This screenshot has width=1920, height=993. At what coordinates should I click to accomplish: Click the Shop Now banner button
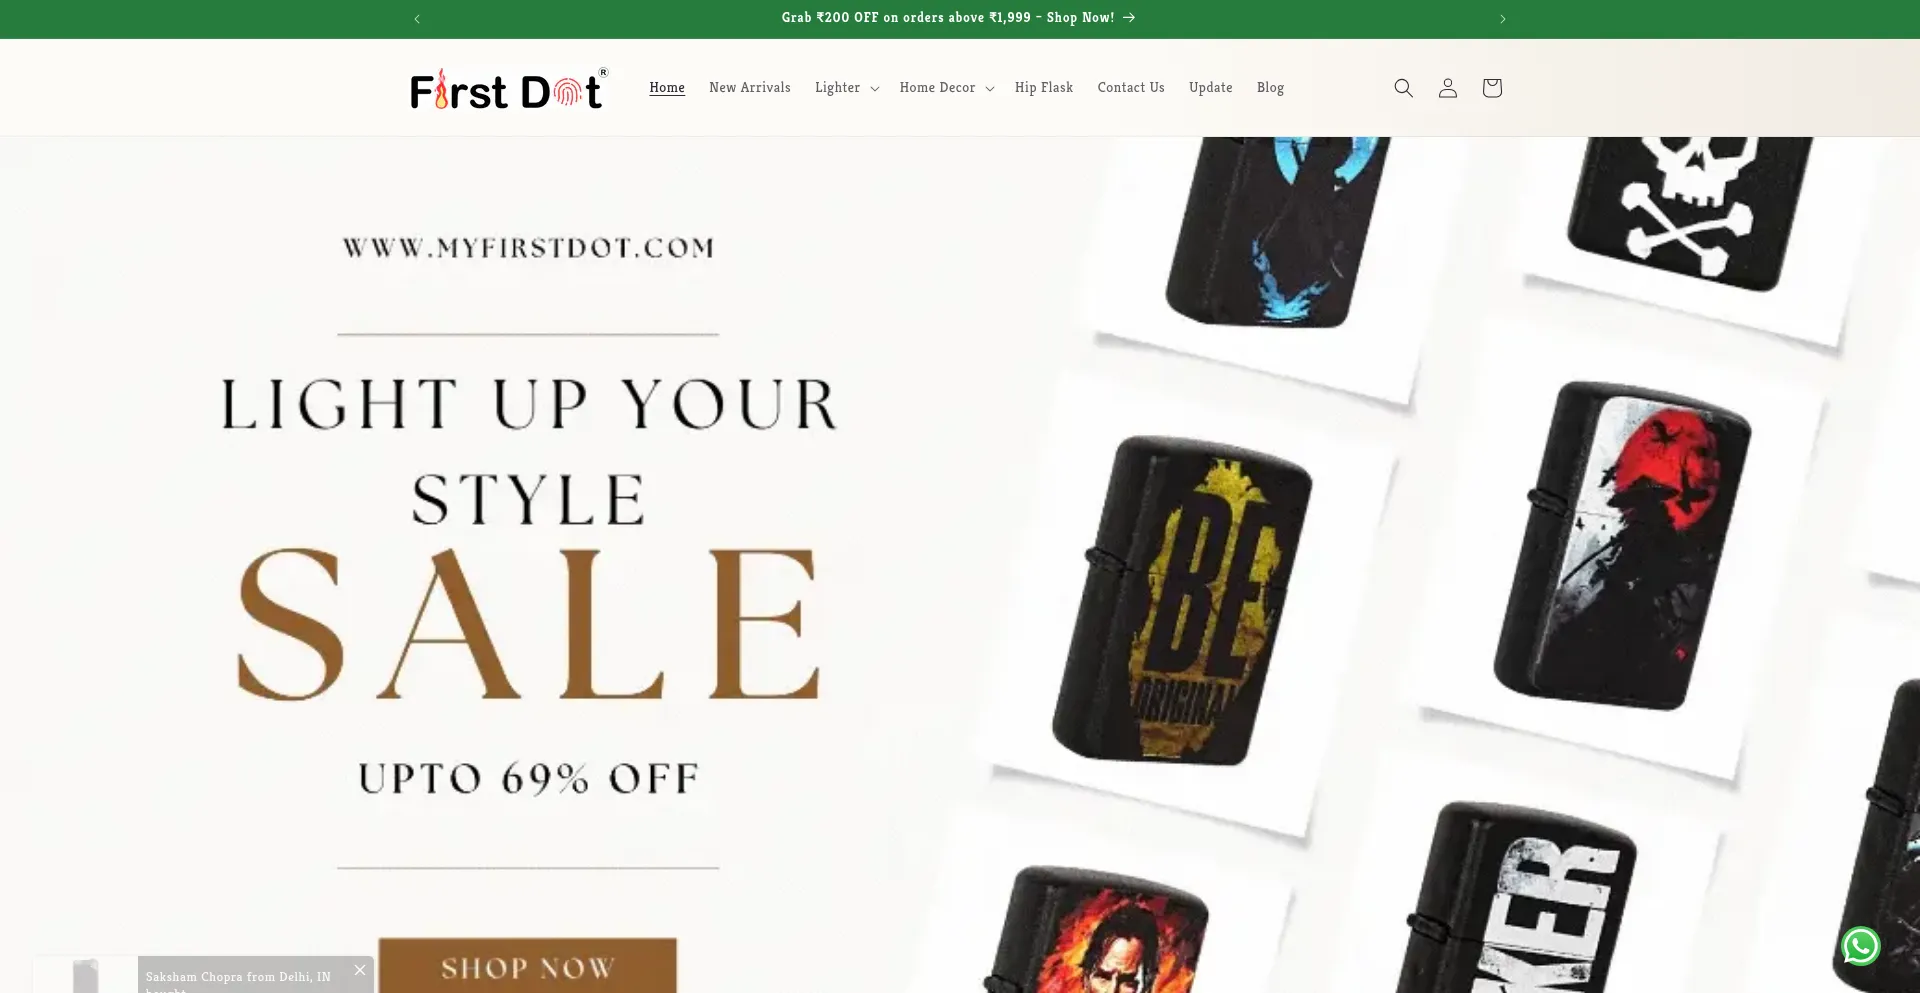pyautogui.click(x=527, y=966)
